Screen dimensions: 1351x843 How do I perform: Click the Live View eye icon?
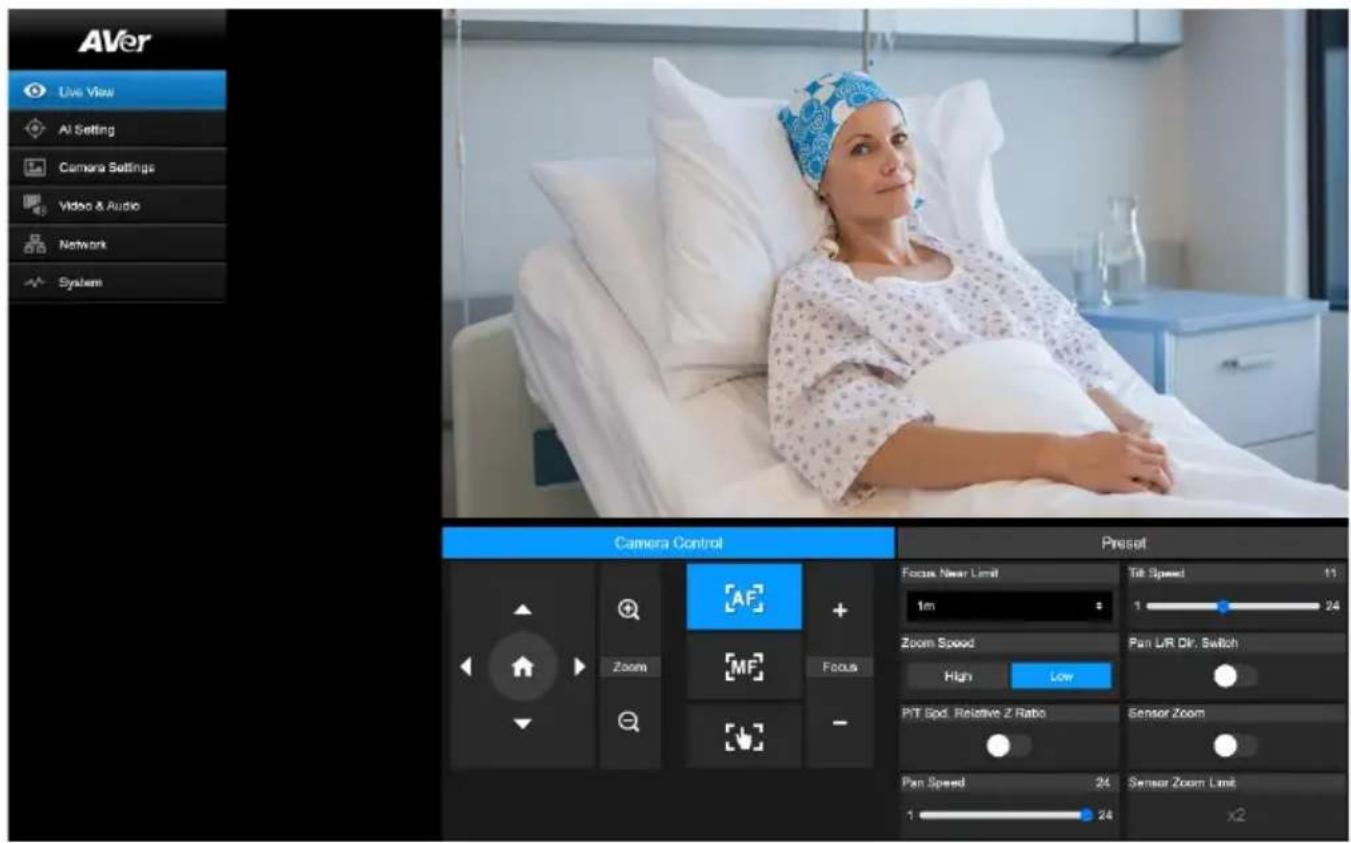[x=35, y=91]
